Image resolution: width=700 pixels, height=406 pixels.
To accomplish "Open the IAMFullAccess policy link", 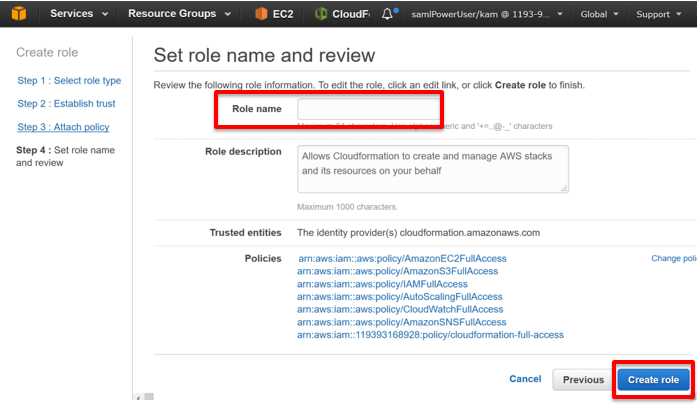I will click(x=382, y=284).
